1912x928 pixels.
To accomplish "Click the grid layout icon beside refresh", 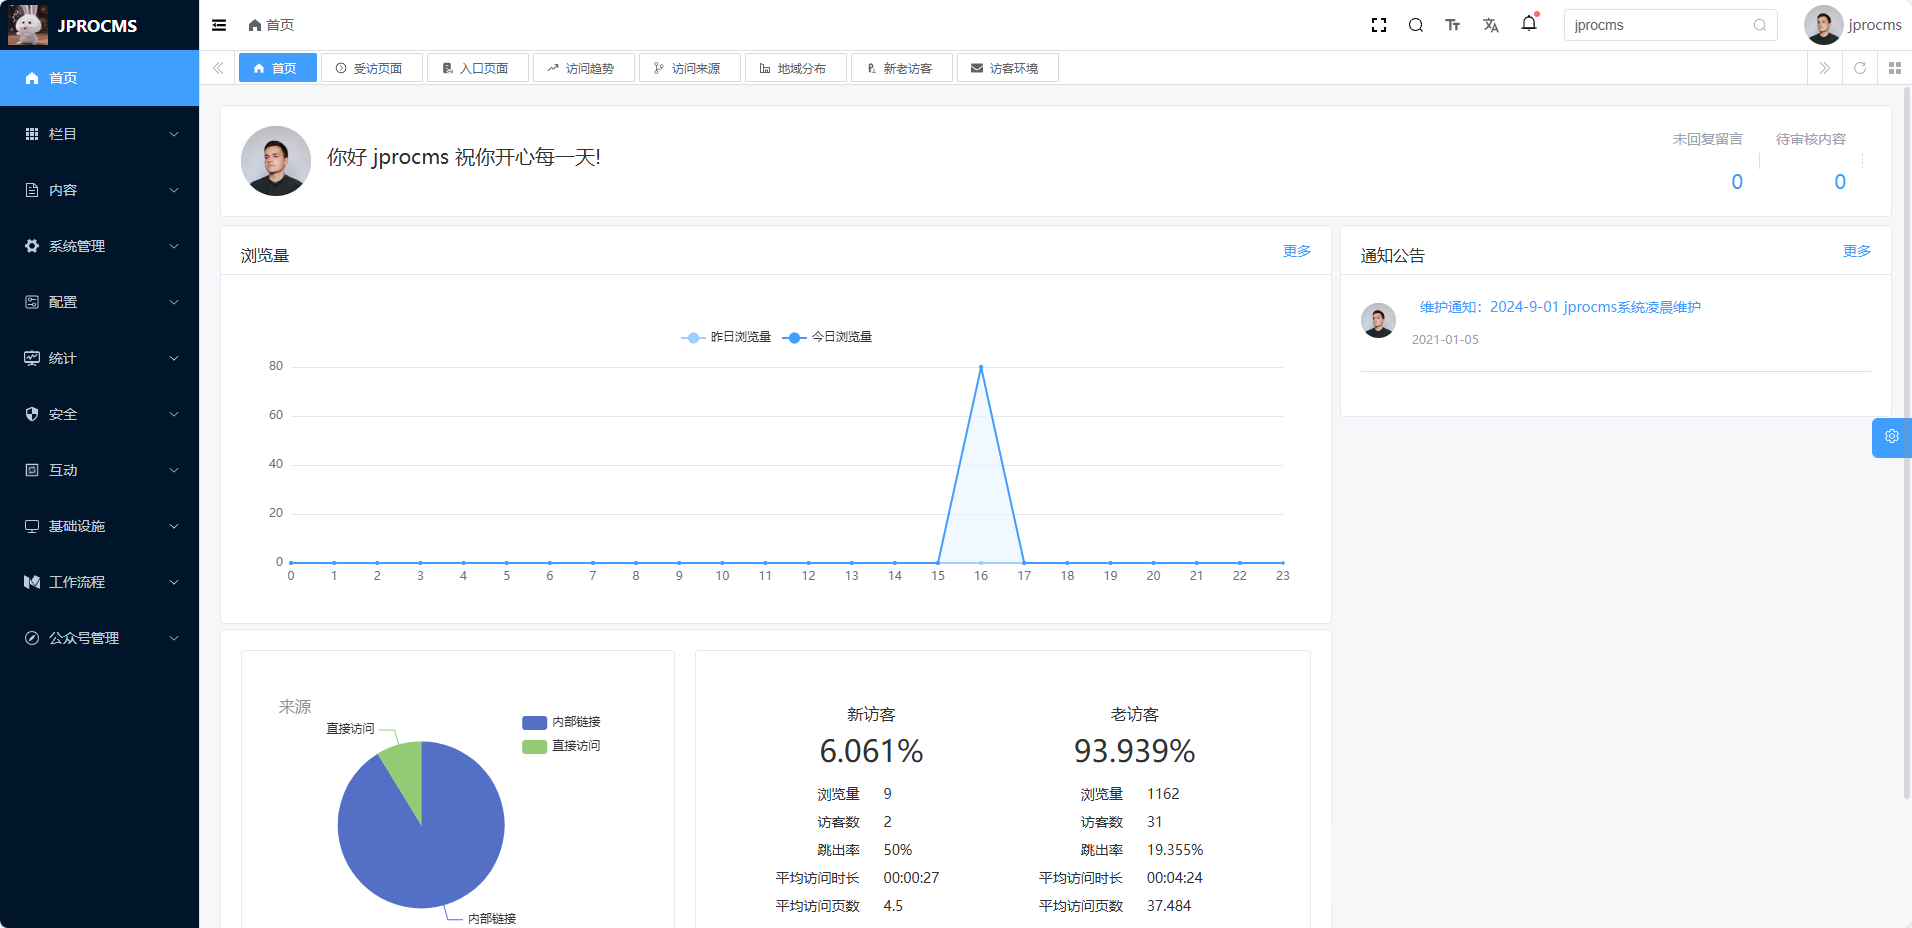I will pyautogui.click(x=1895, y=68).
